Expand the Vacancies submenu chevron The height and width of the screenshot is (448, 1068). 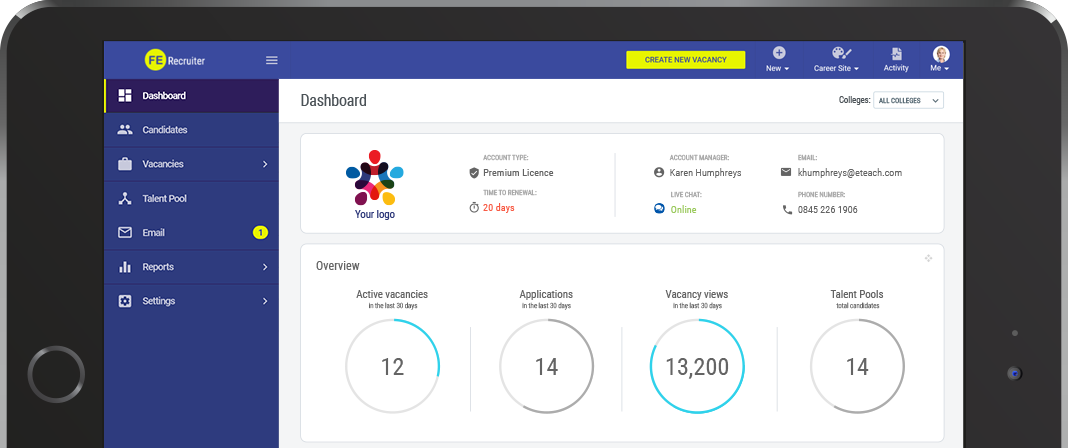click(265, 164)
